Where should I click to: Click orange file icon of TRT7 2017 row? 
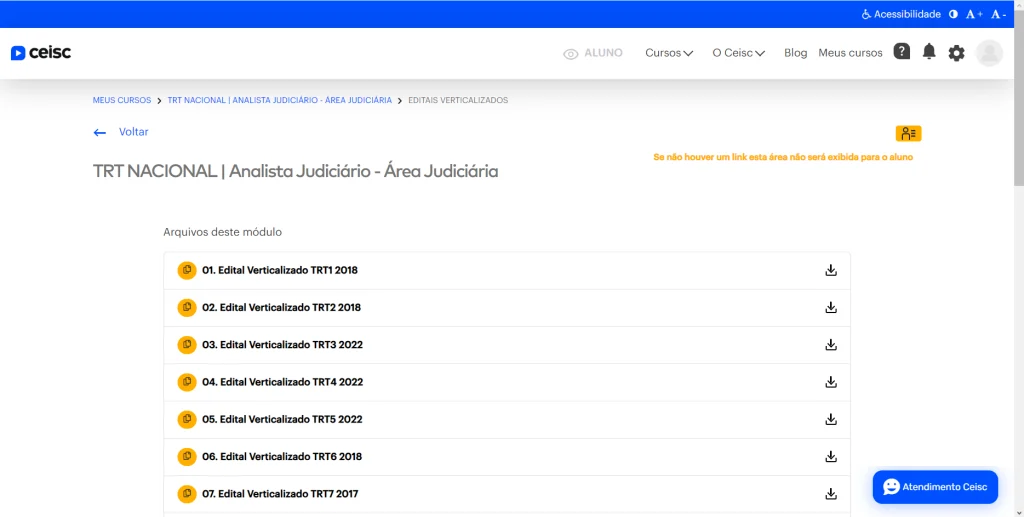[187, 494]
